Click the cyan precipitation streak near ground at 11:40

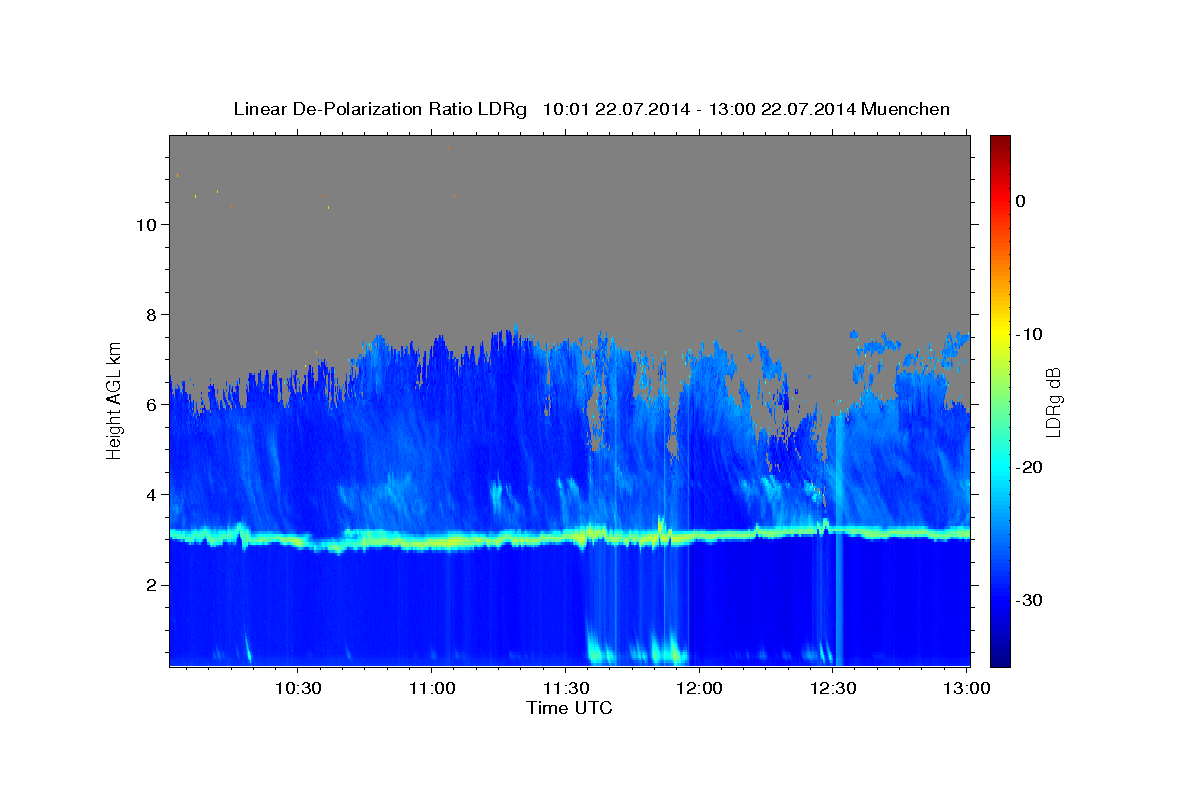point(602,650)
